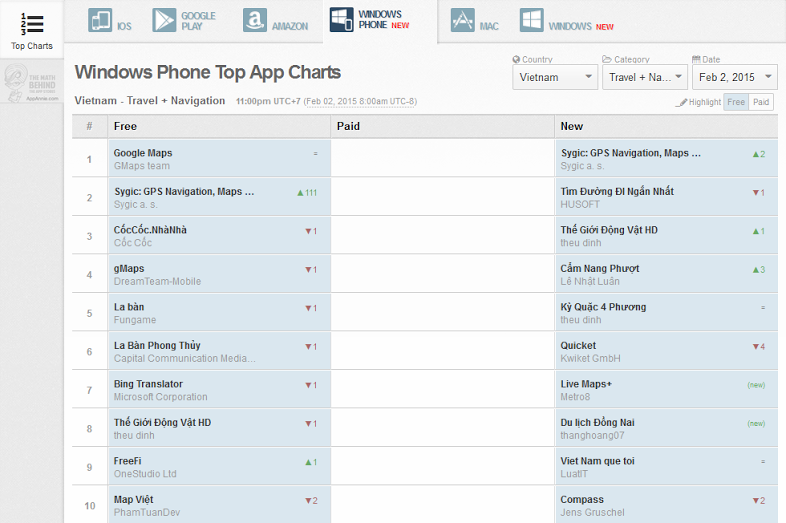Click publisher Kwiket GmbH
786x523 pixels.
click(x=591, y=358)
